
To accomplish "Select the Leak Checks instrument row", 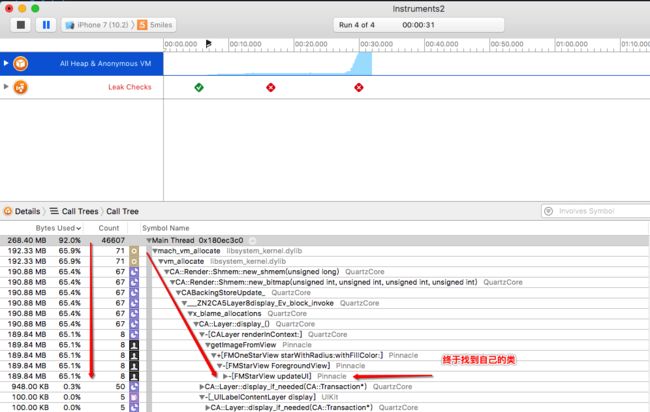I will (82, 87).
